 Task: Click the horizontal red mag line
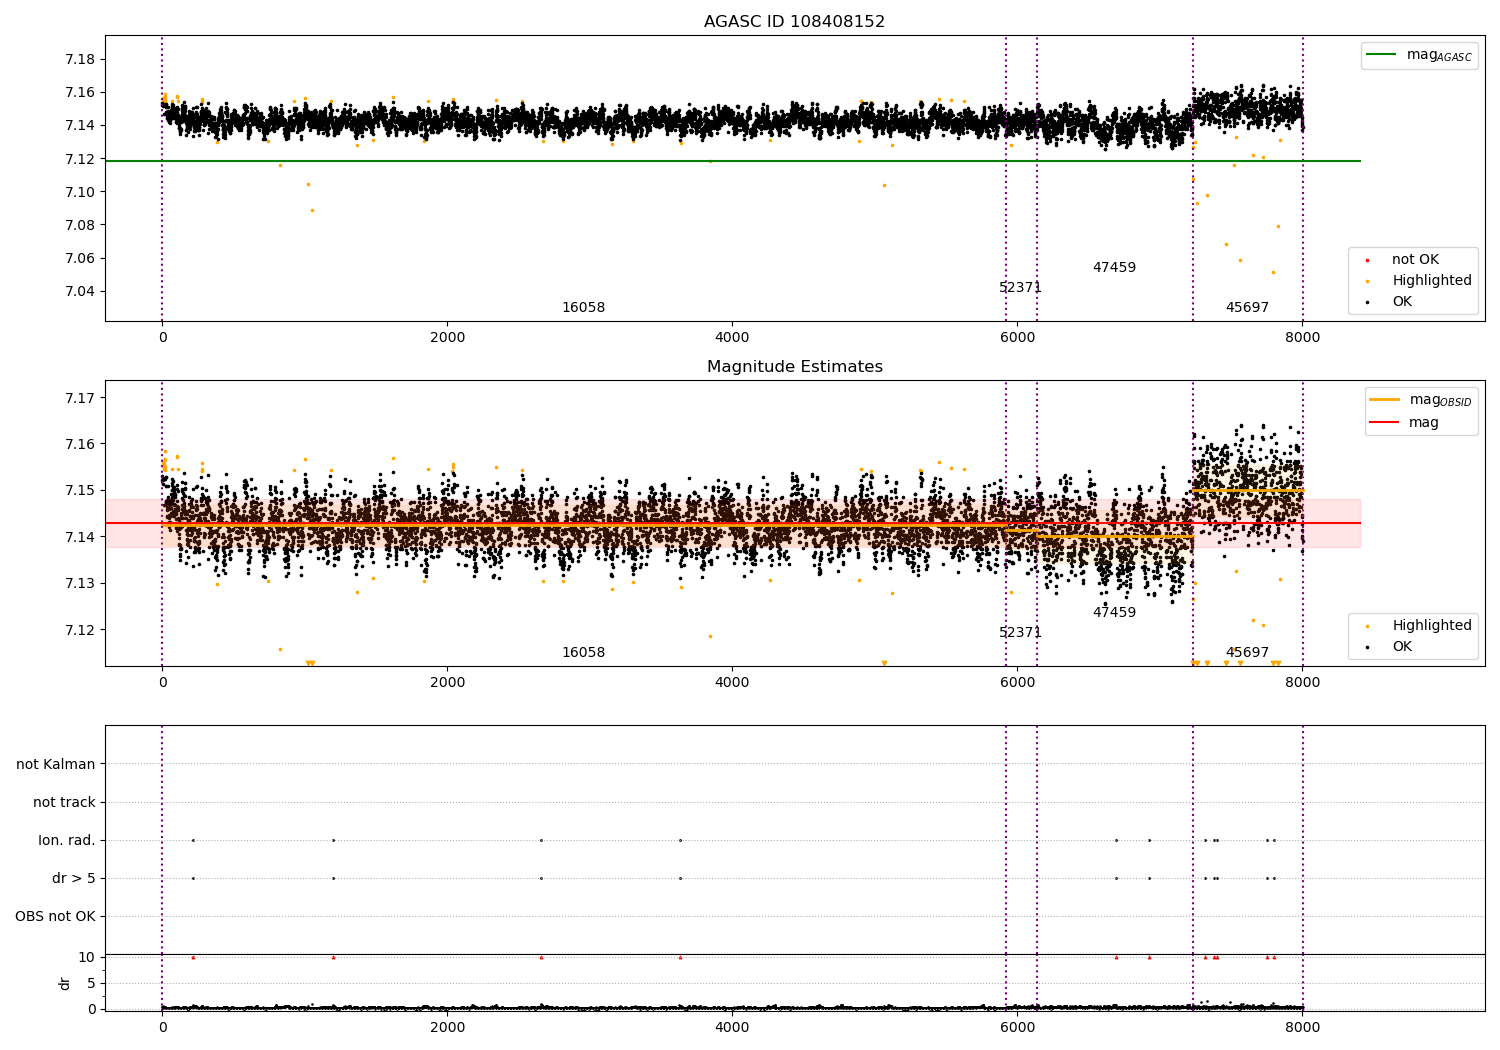point(733,523)
